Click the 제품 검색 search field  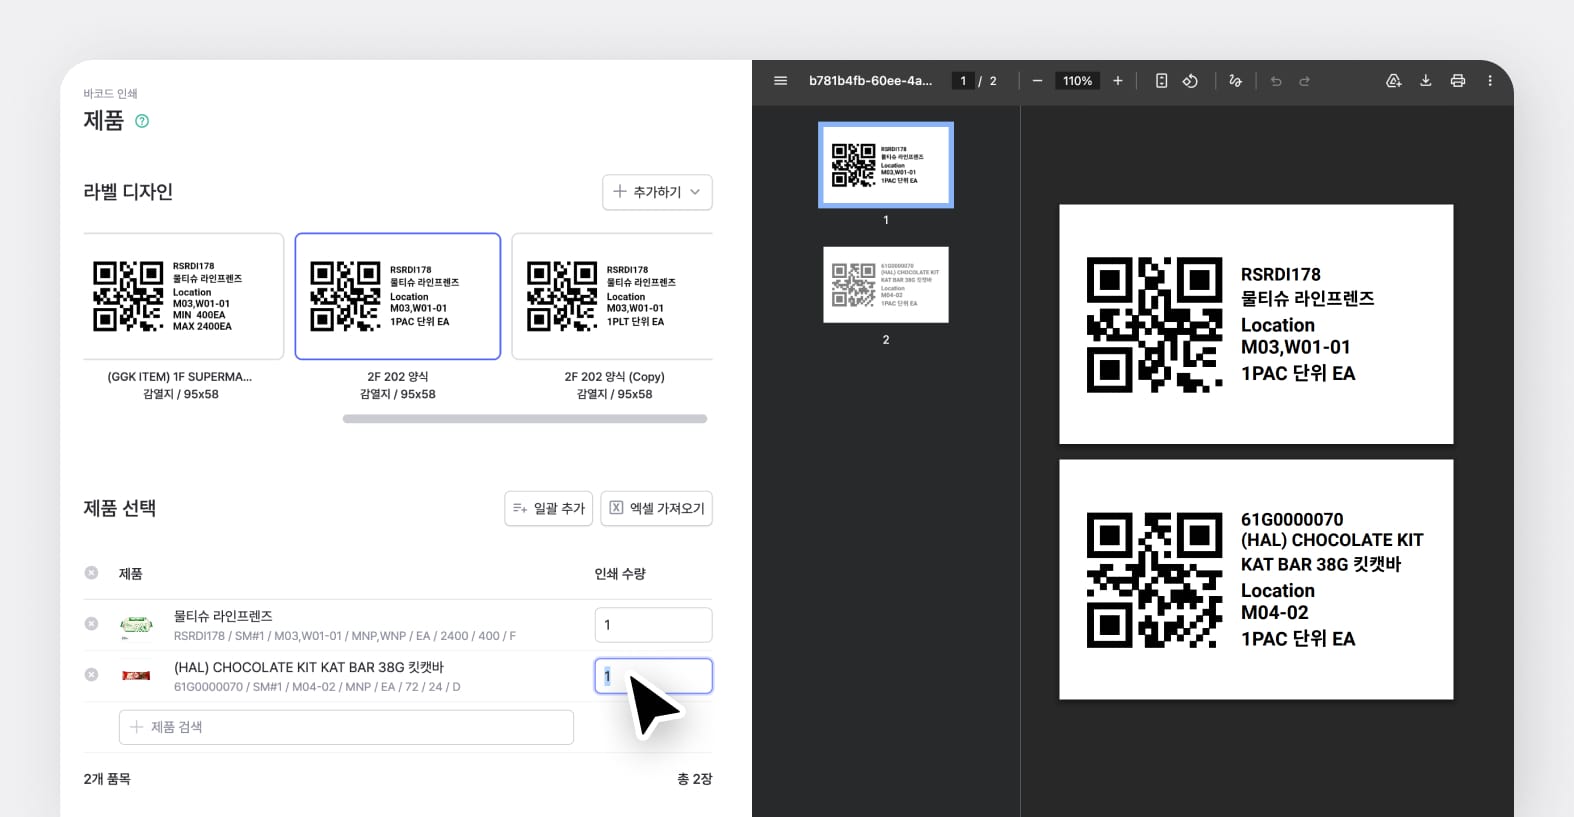346,727
